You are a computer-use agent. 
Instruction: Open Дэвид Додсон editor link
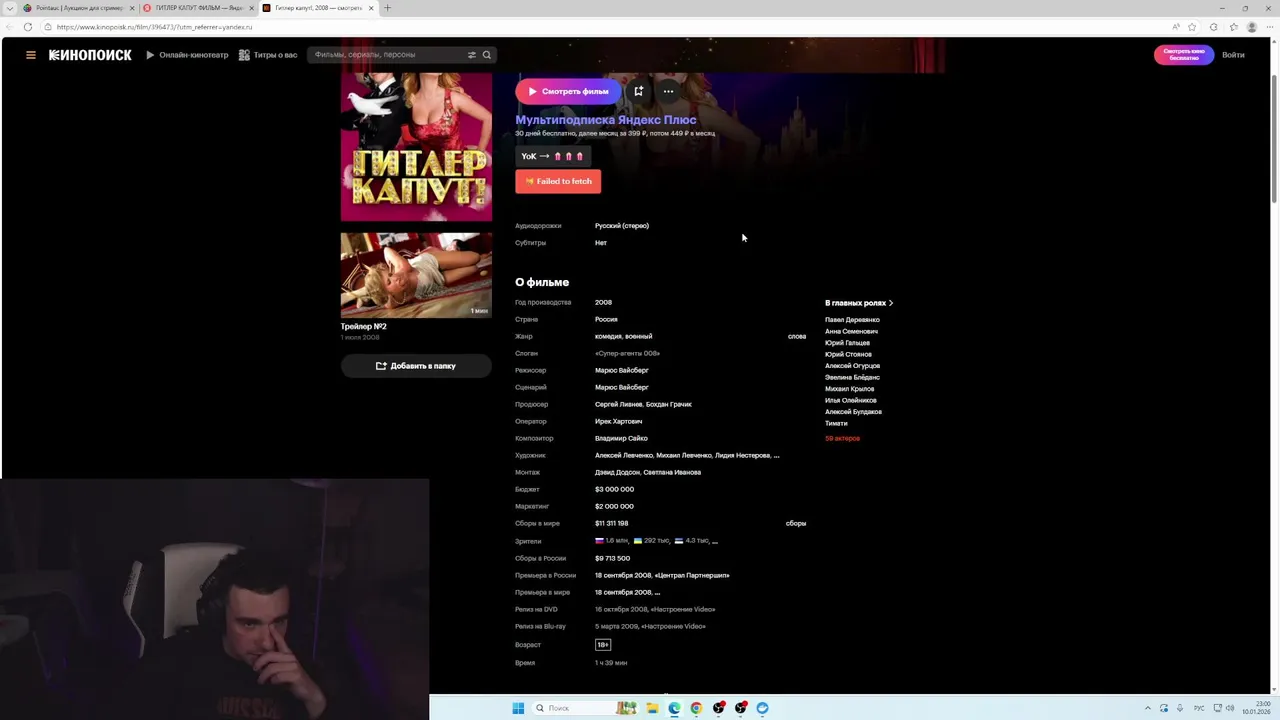(x=616, y=472)
